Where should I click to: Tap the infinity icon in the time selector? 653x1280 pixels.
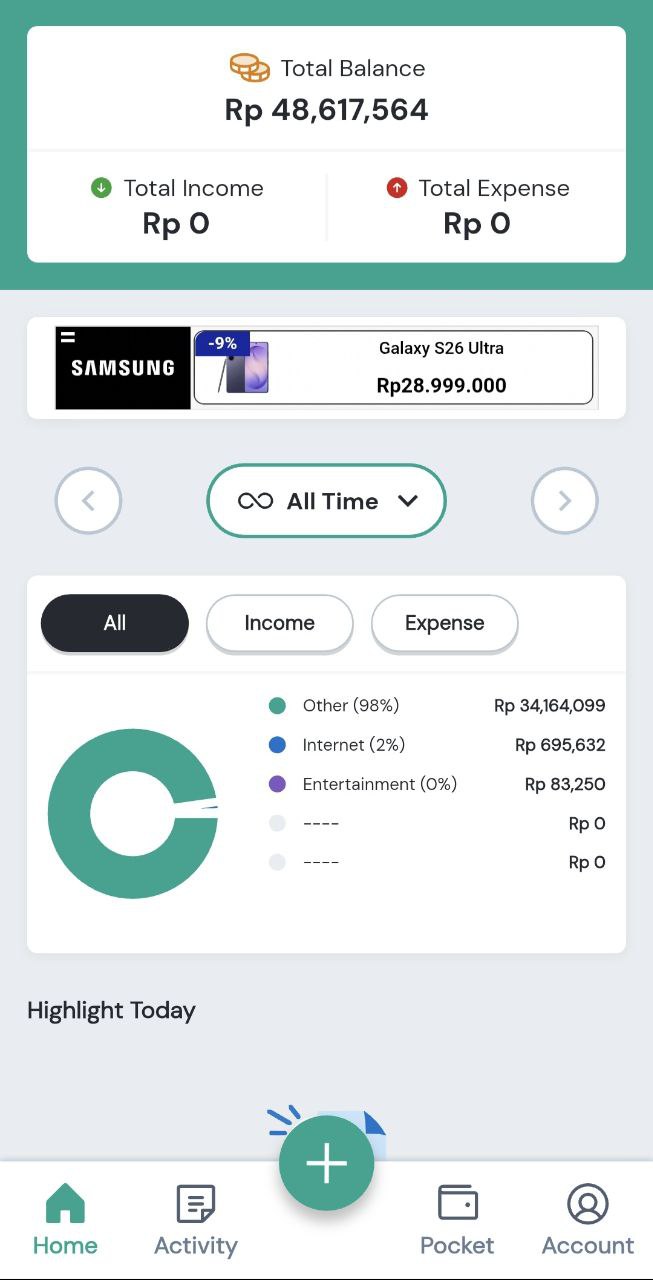pos(255,500)
